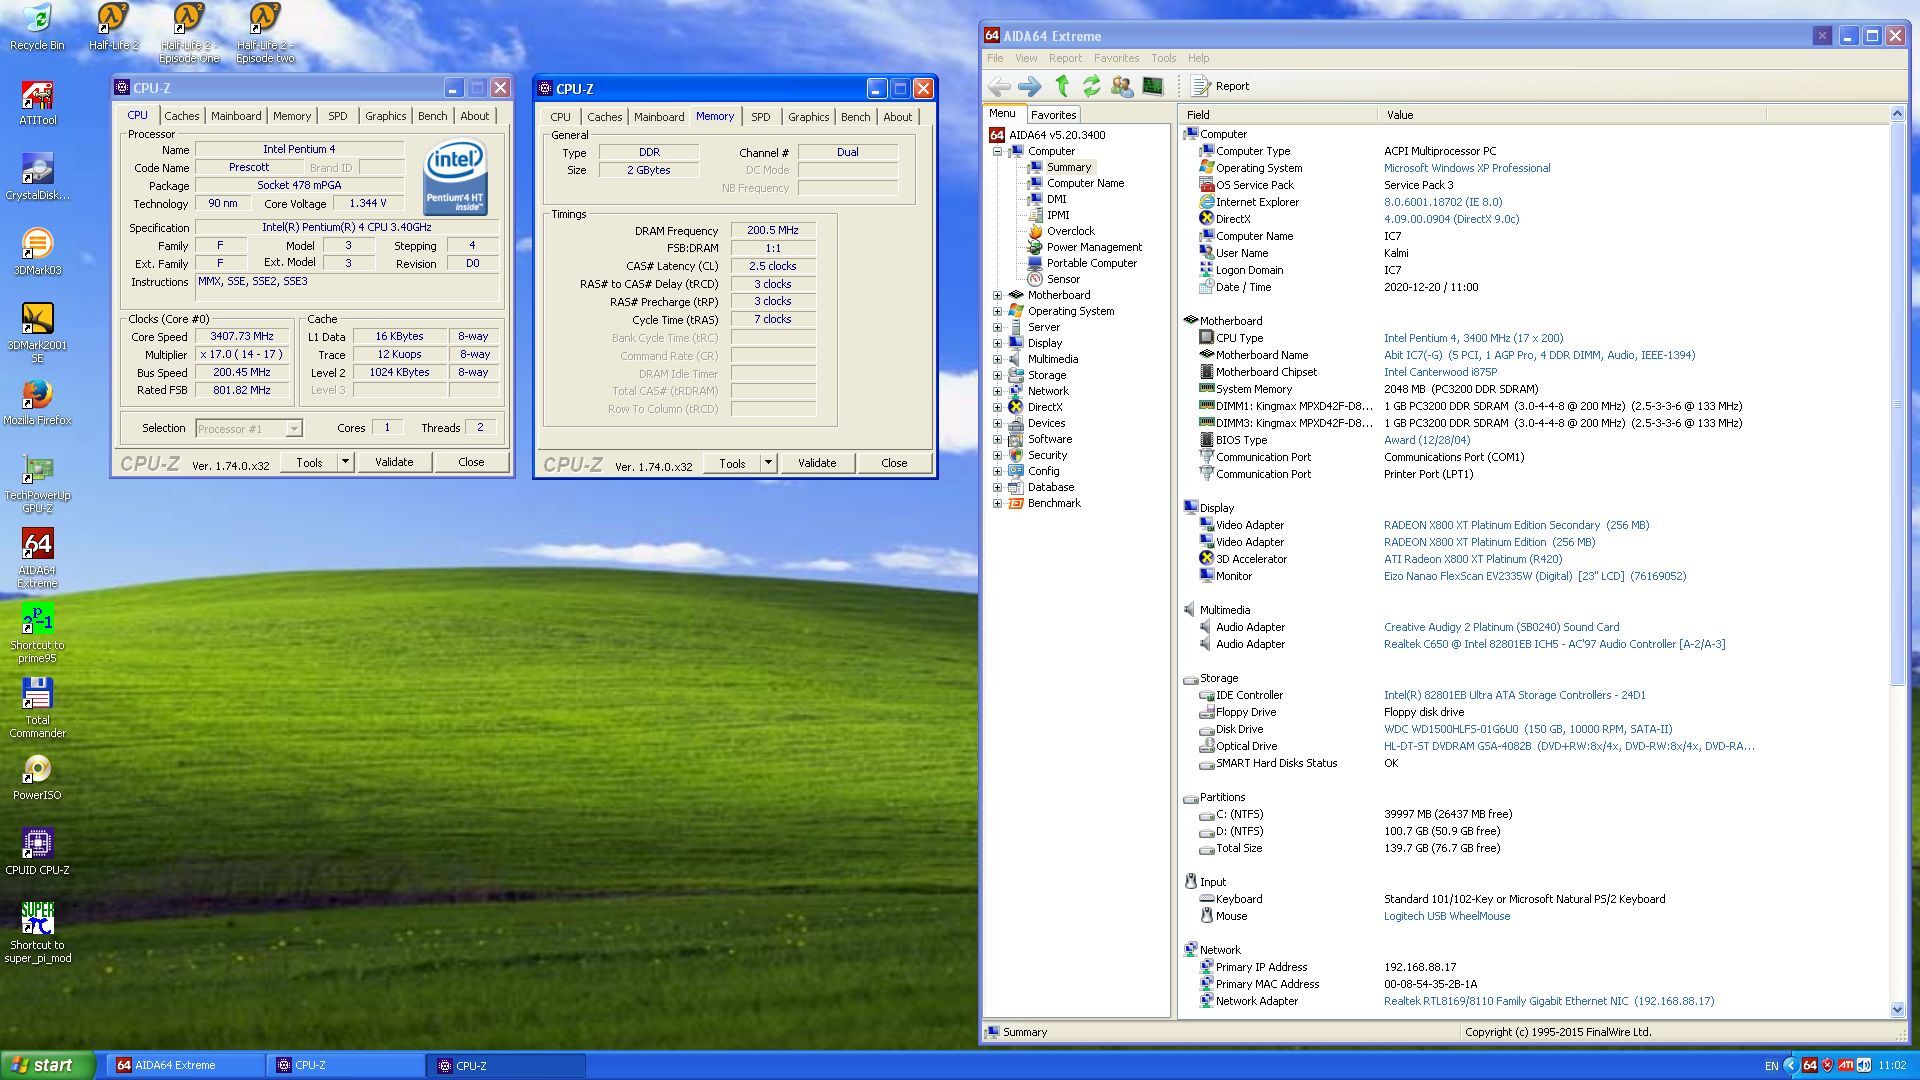Screen dimensions: 1920x1080
Task: Click the green monitor icon in AIDA64 toolbar
Action: (1152, 87)
